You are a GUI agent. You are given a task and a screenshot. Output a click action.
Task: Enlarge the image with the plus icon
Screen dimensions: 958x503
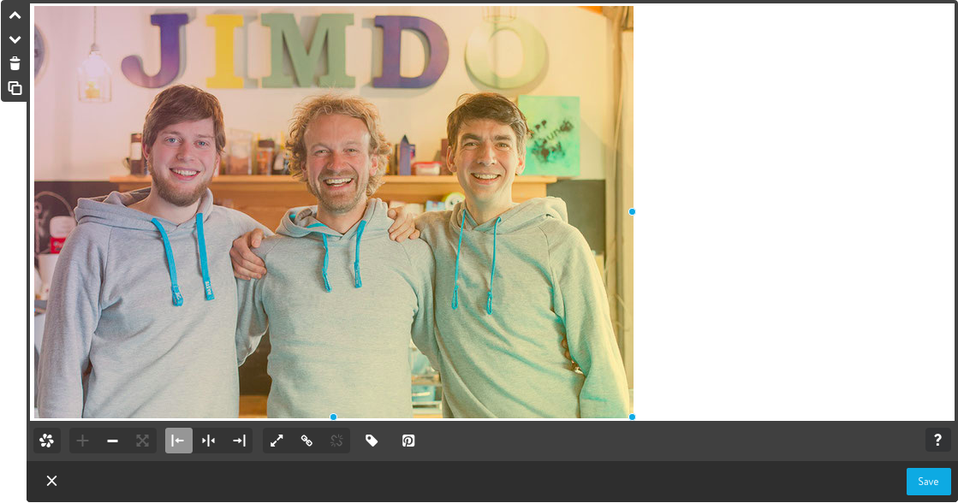82,441
